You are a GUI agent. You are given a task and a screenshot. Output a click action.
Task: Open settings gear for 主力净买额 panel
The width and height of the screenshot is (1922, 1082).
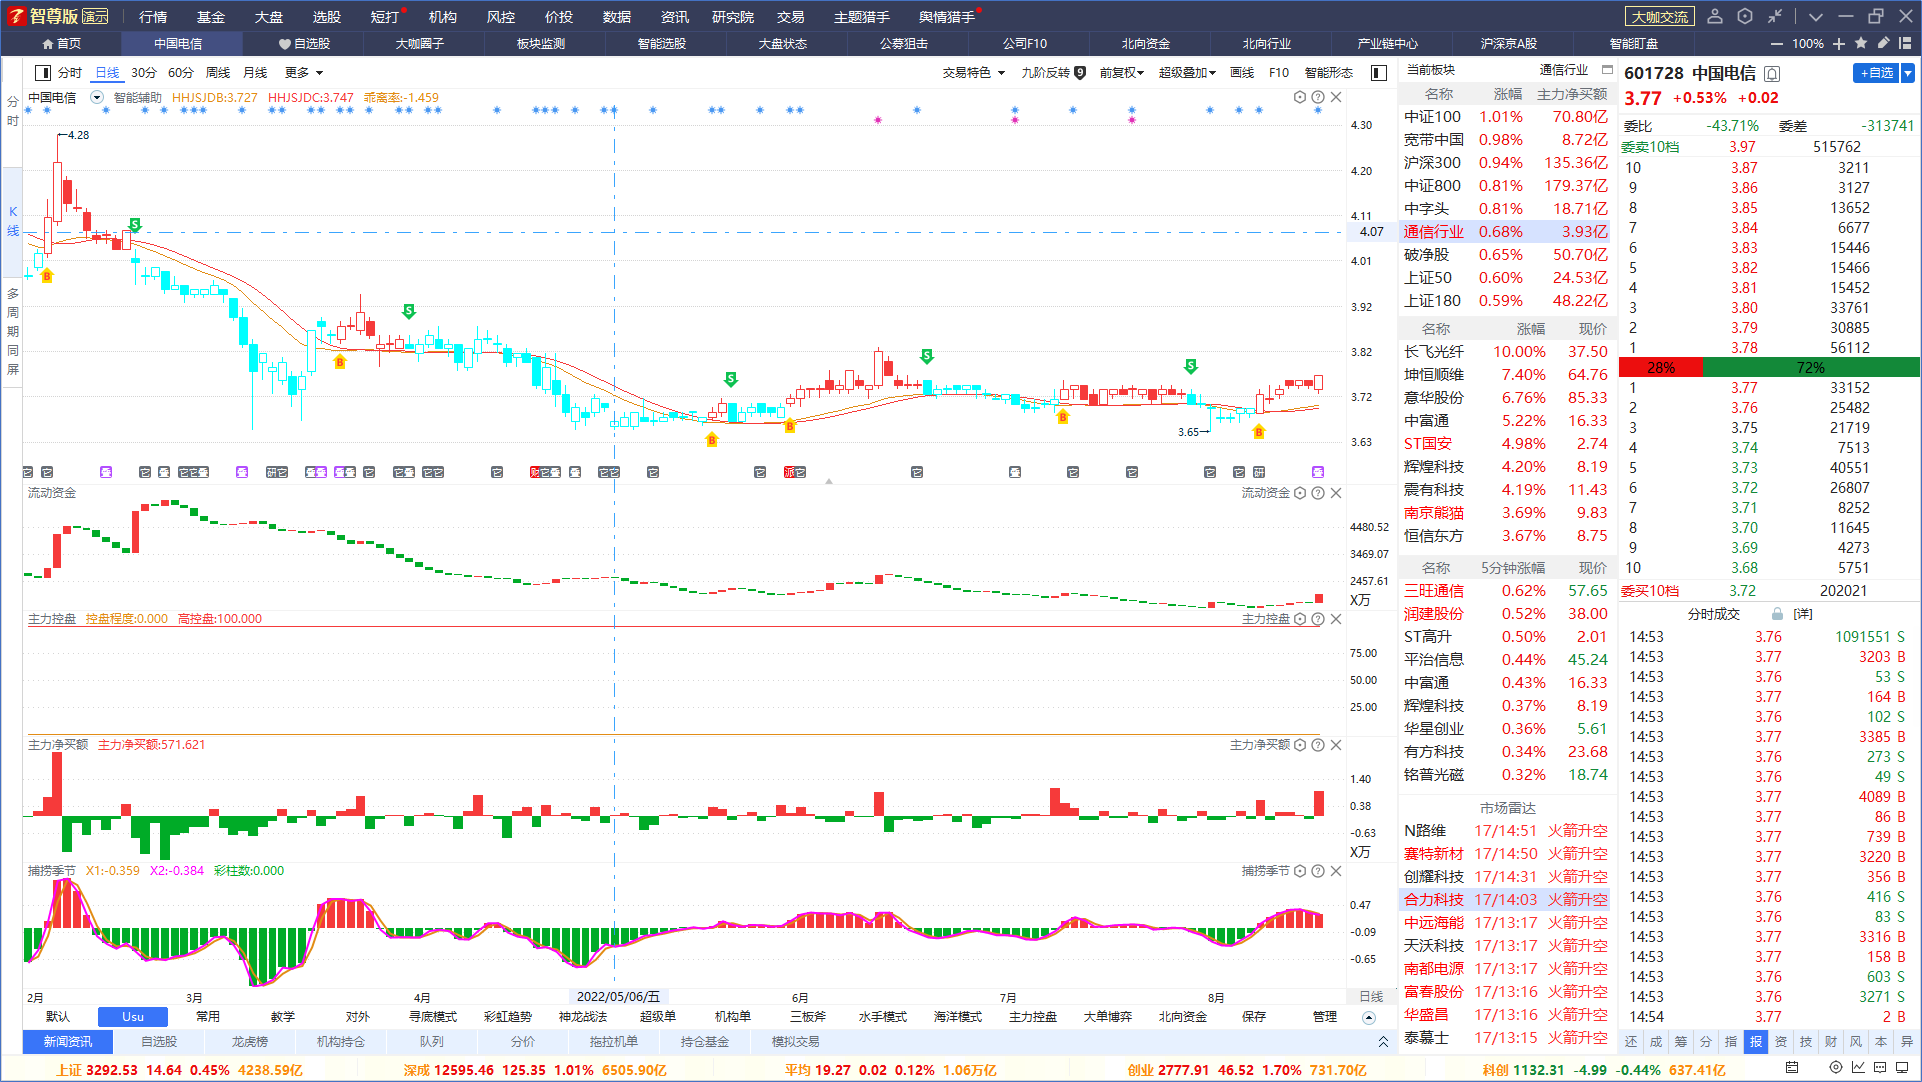pos(1300,745)
